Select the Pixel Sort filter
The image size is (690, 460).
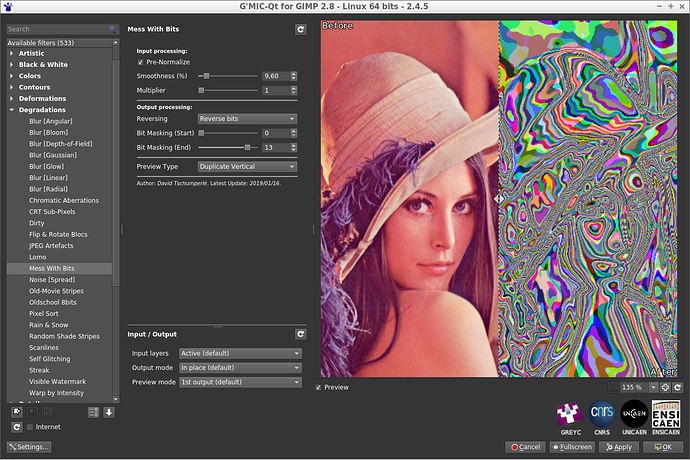pos(44,313)
